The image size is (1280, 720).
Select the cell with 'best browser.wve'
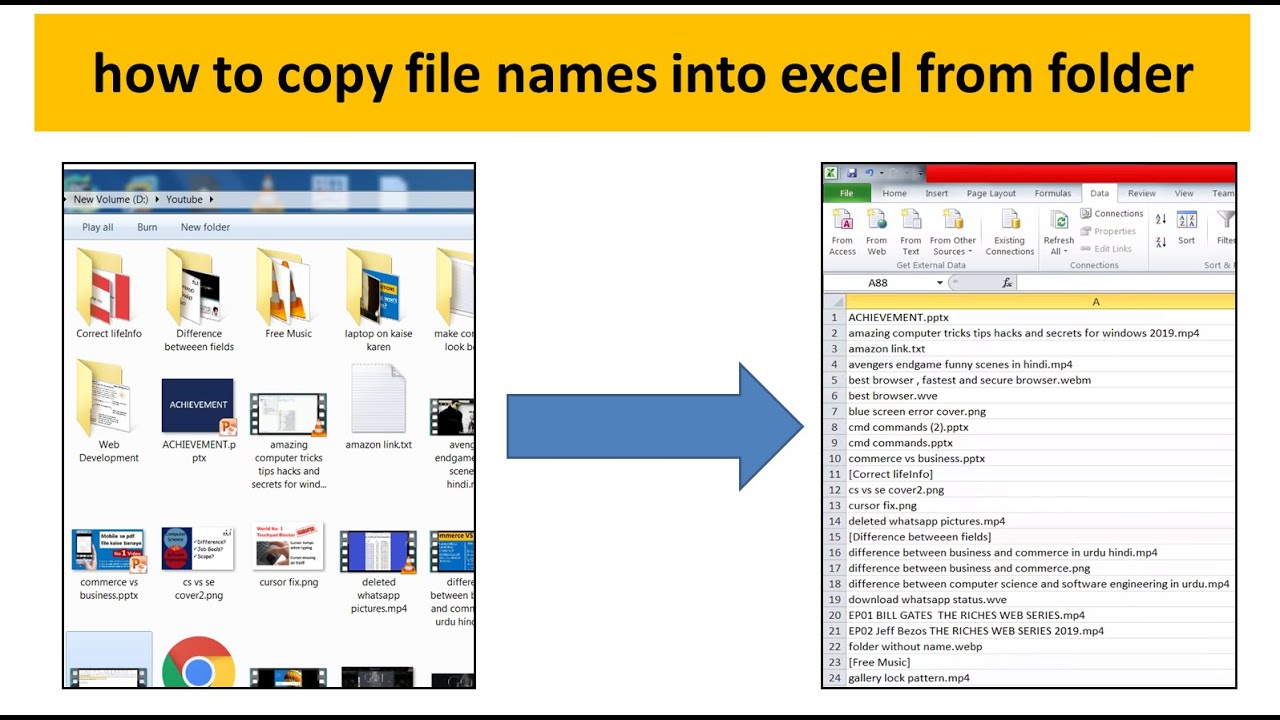pyautogui.click(x=1040, y=396)
